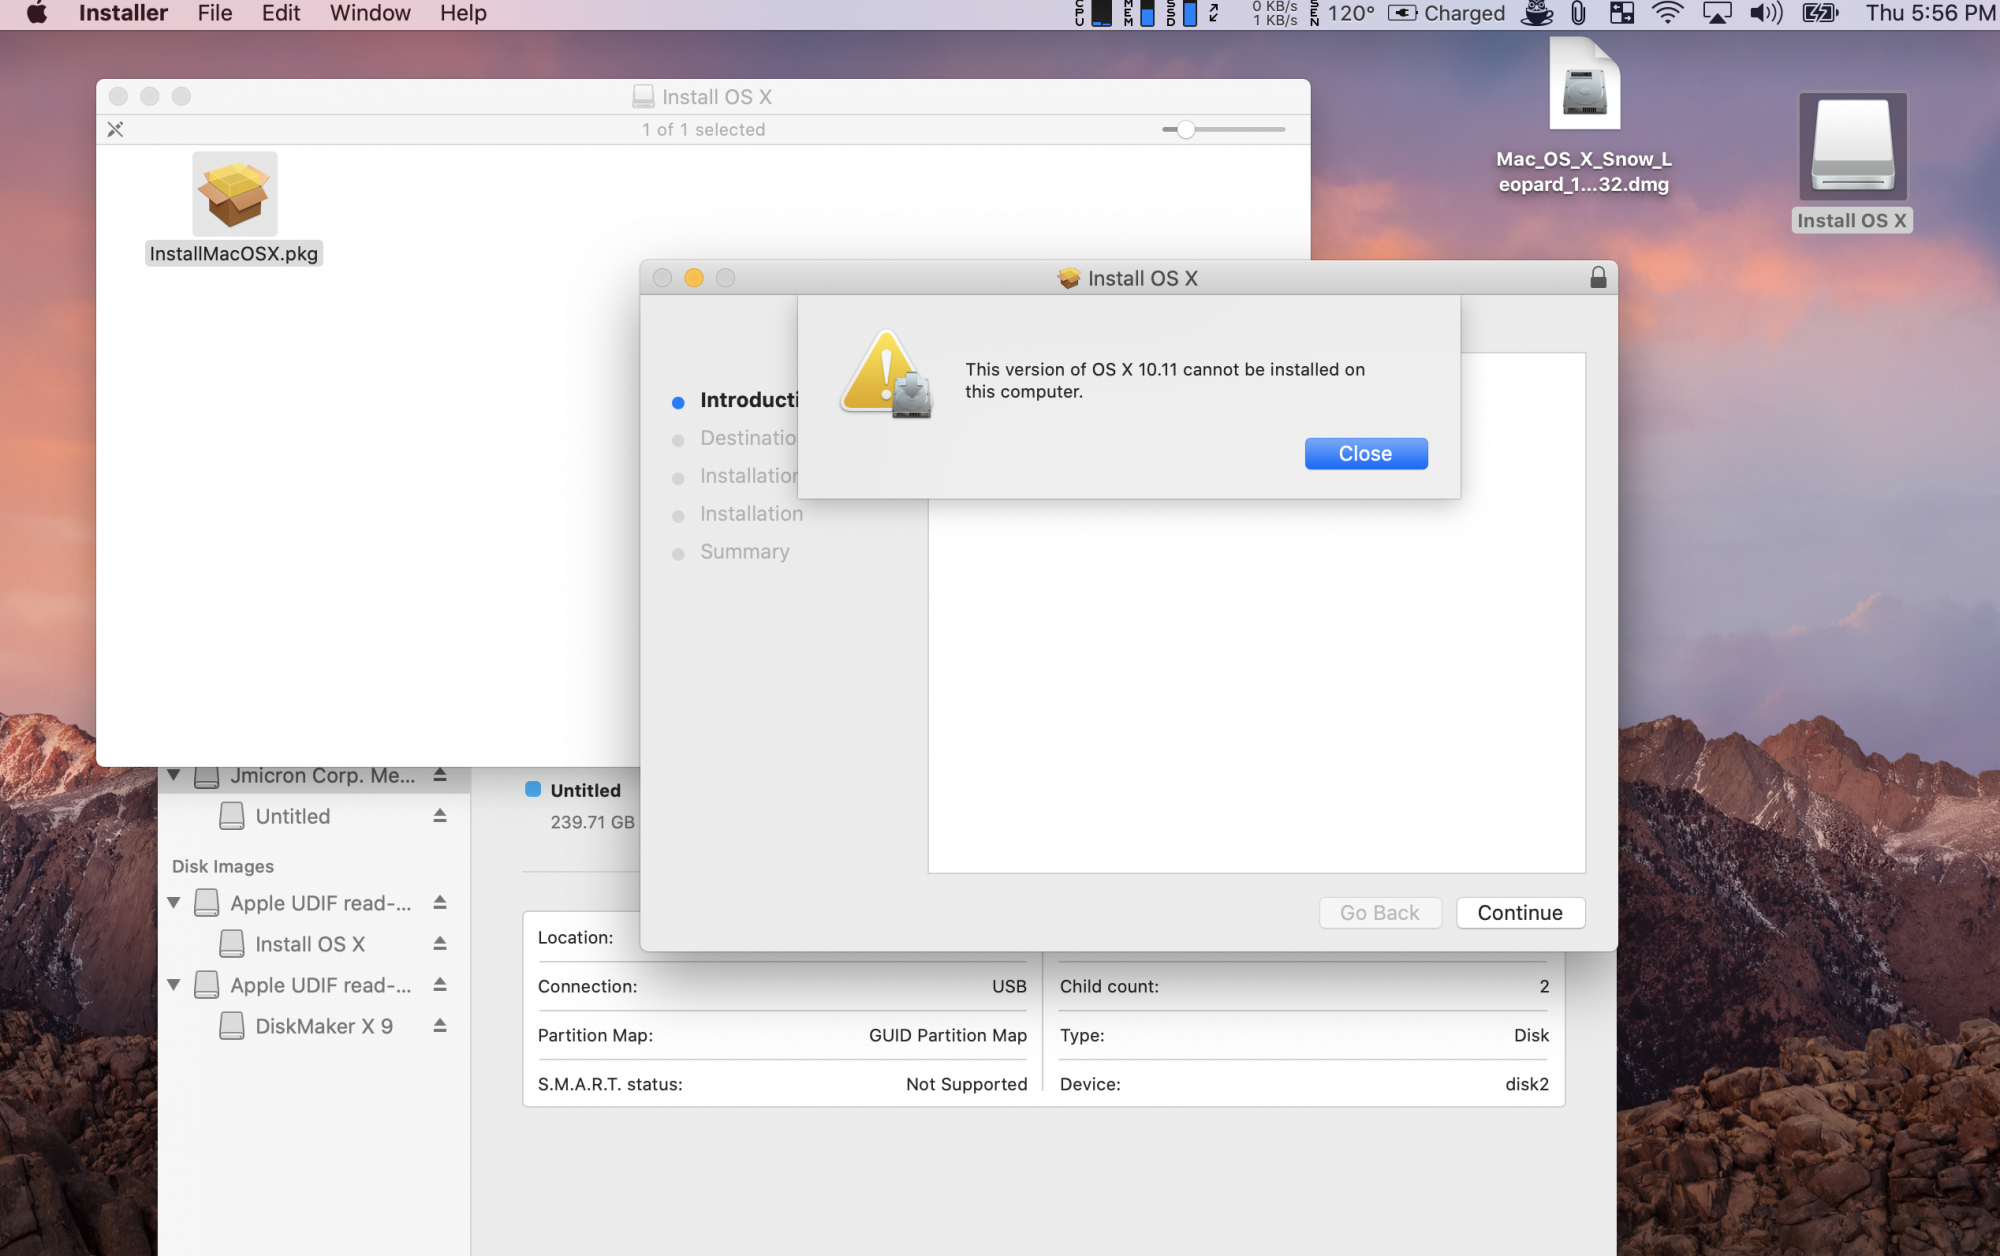Open the Help menu

click(x=463, y=13)
